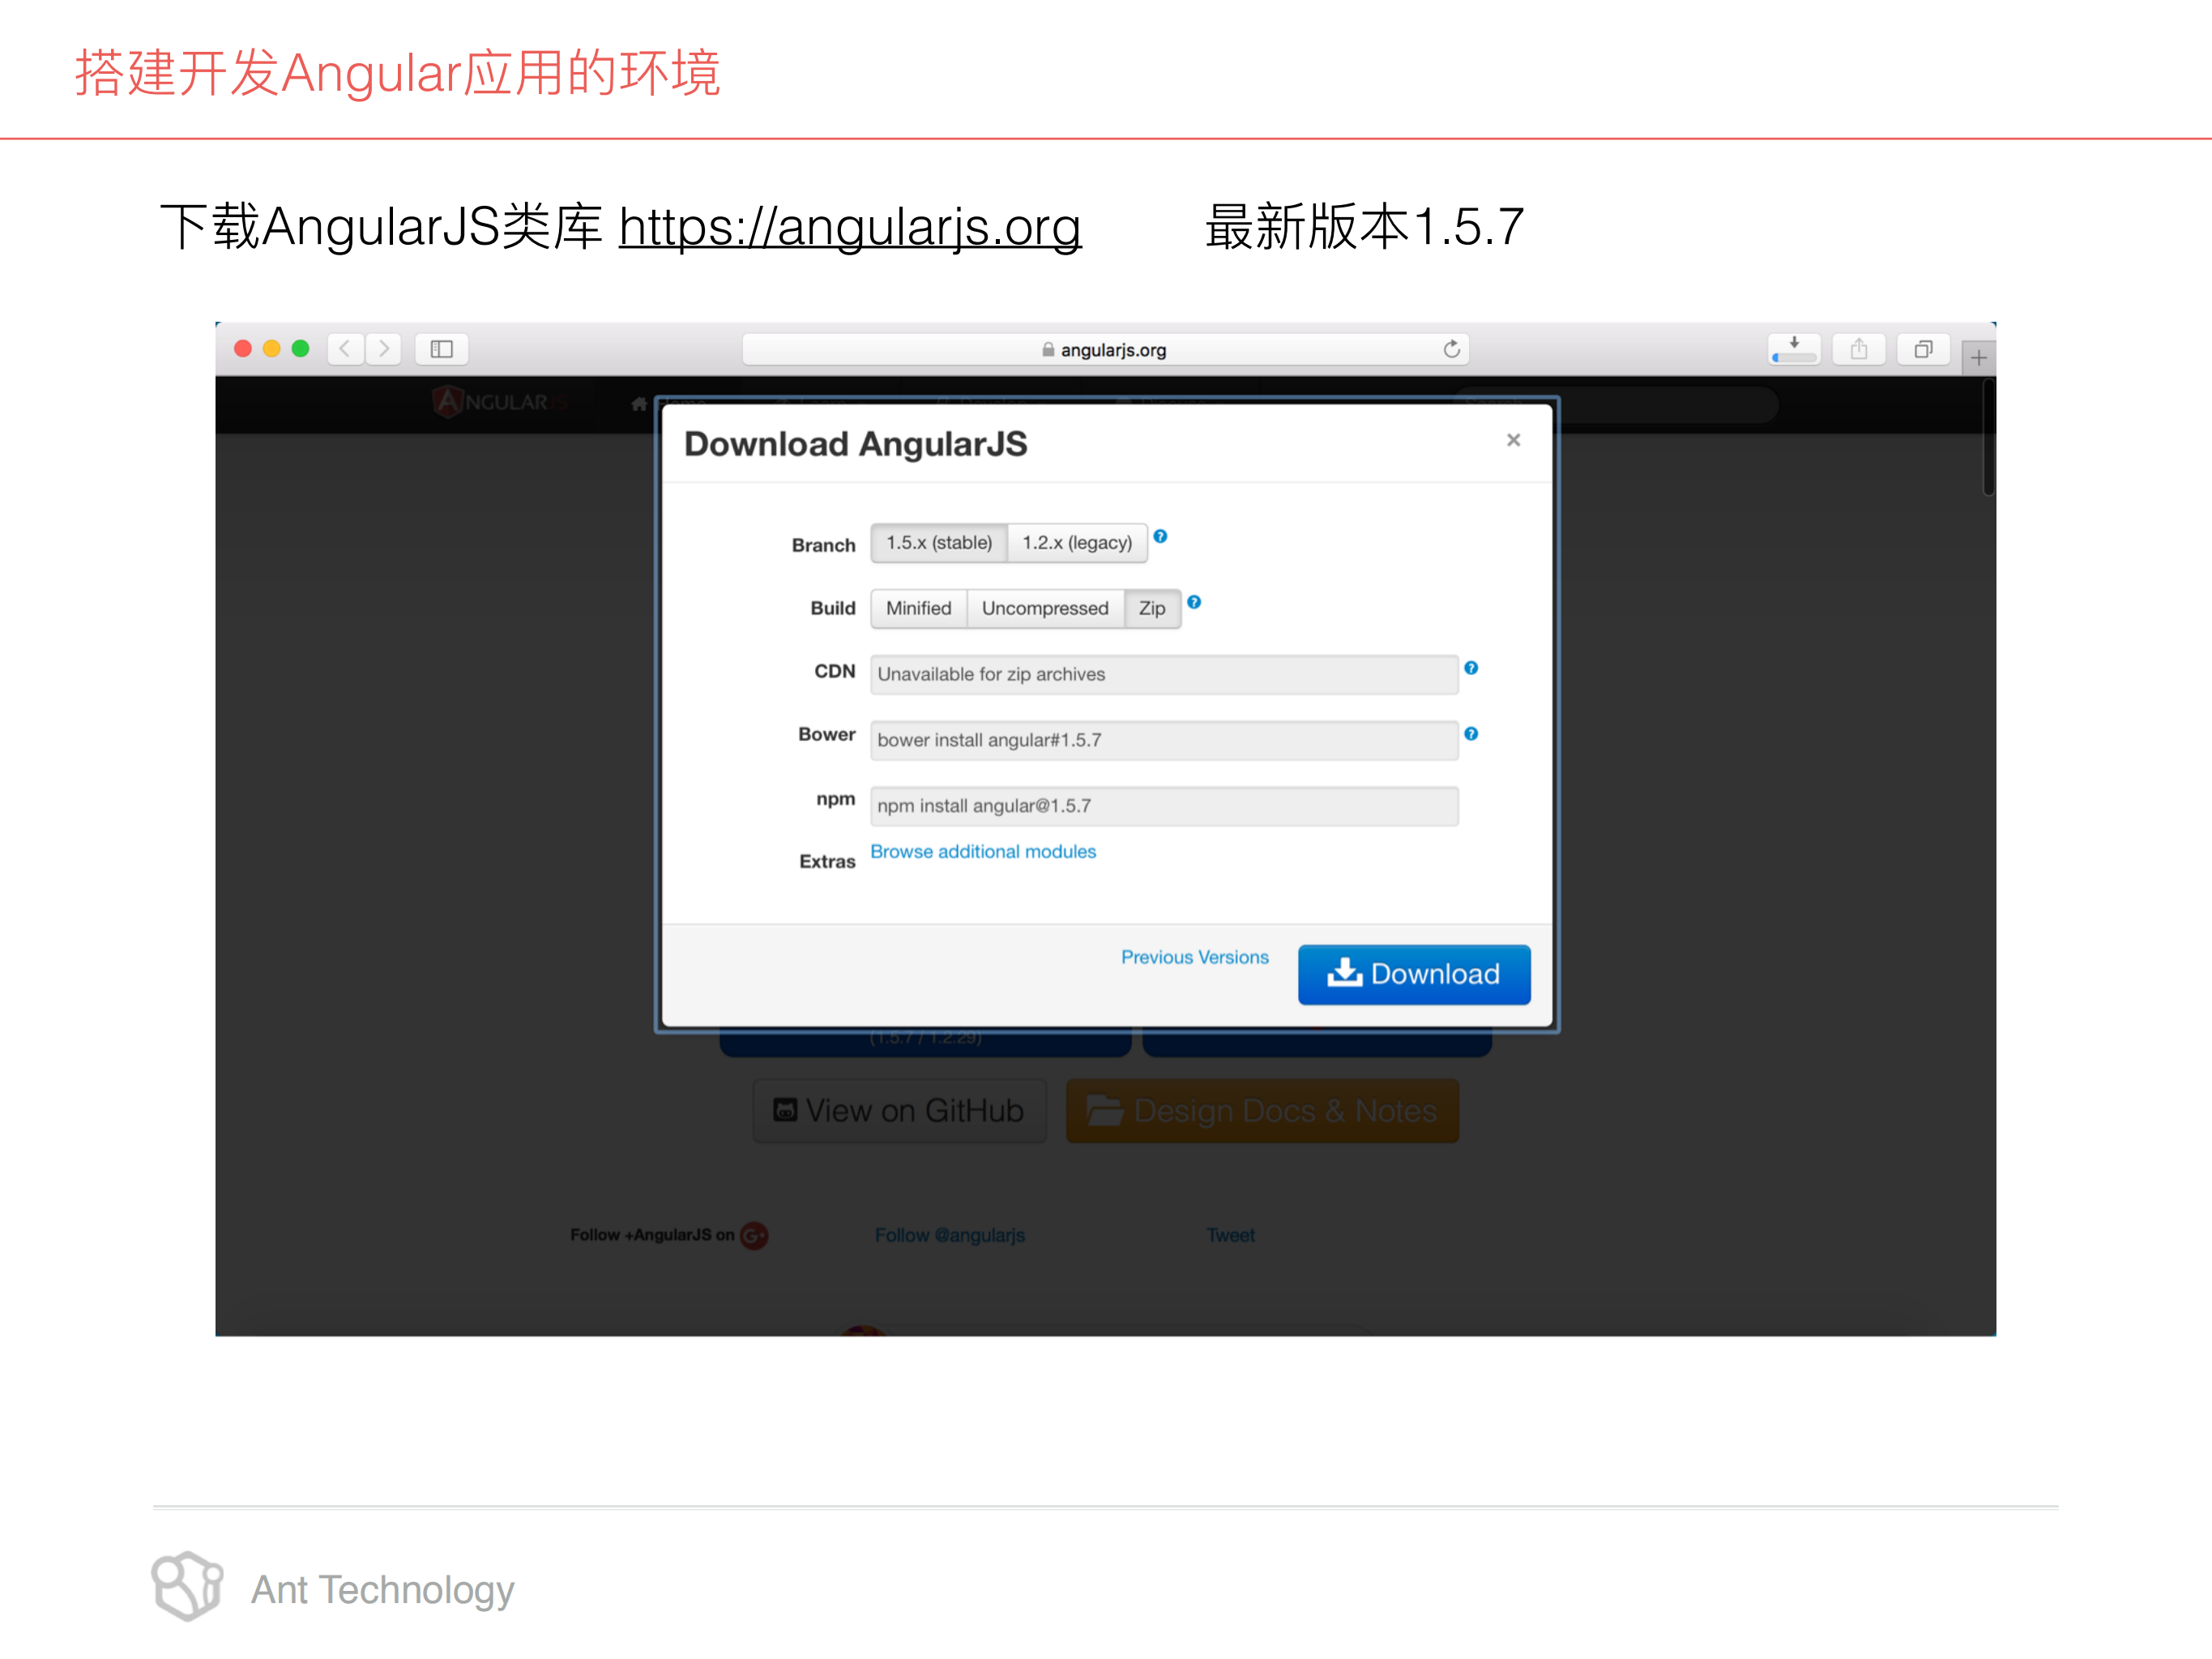
Task: Switch the build to Minified
Action: pos(917,608)
